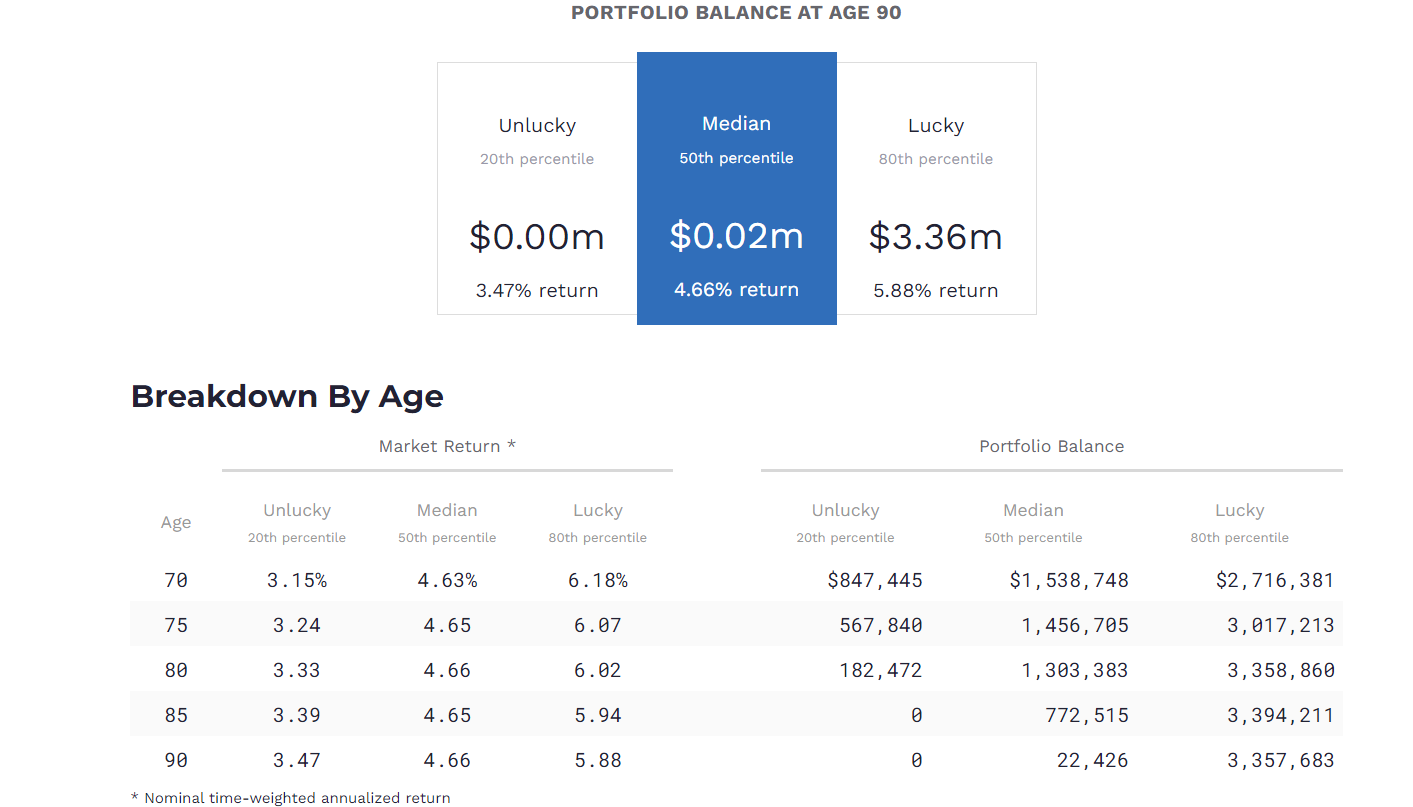Select the "$2,716,381" balance cell

(x=1275, y=580)
